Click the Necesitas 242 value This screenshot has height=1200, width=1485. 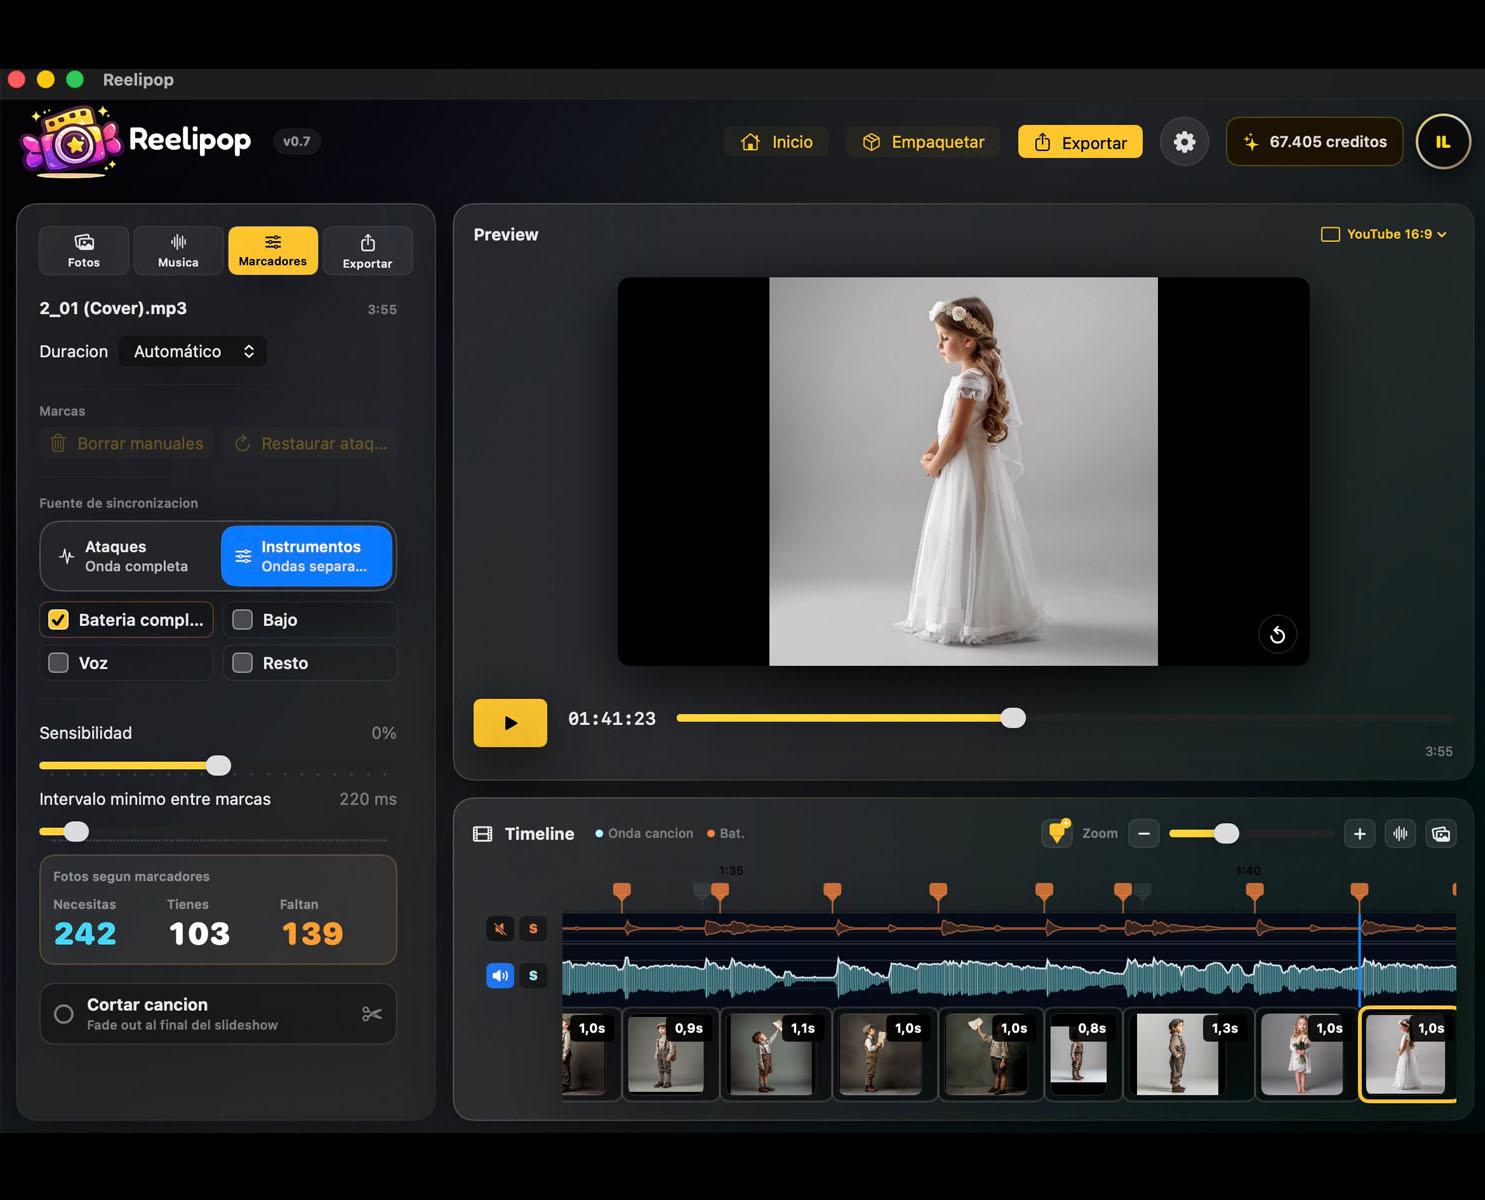(x=85, y=933)
